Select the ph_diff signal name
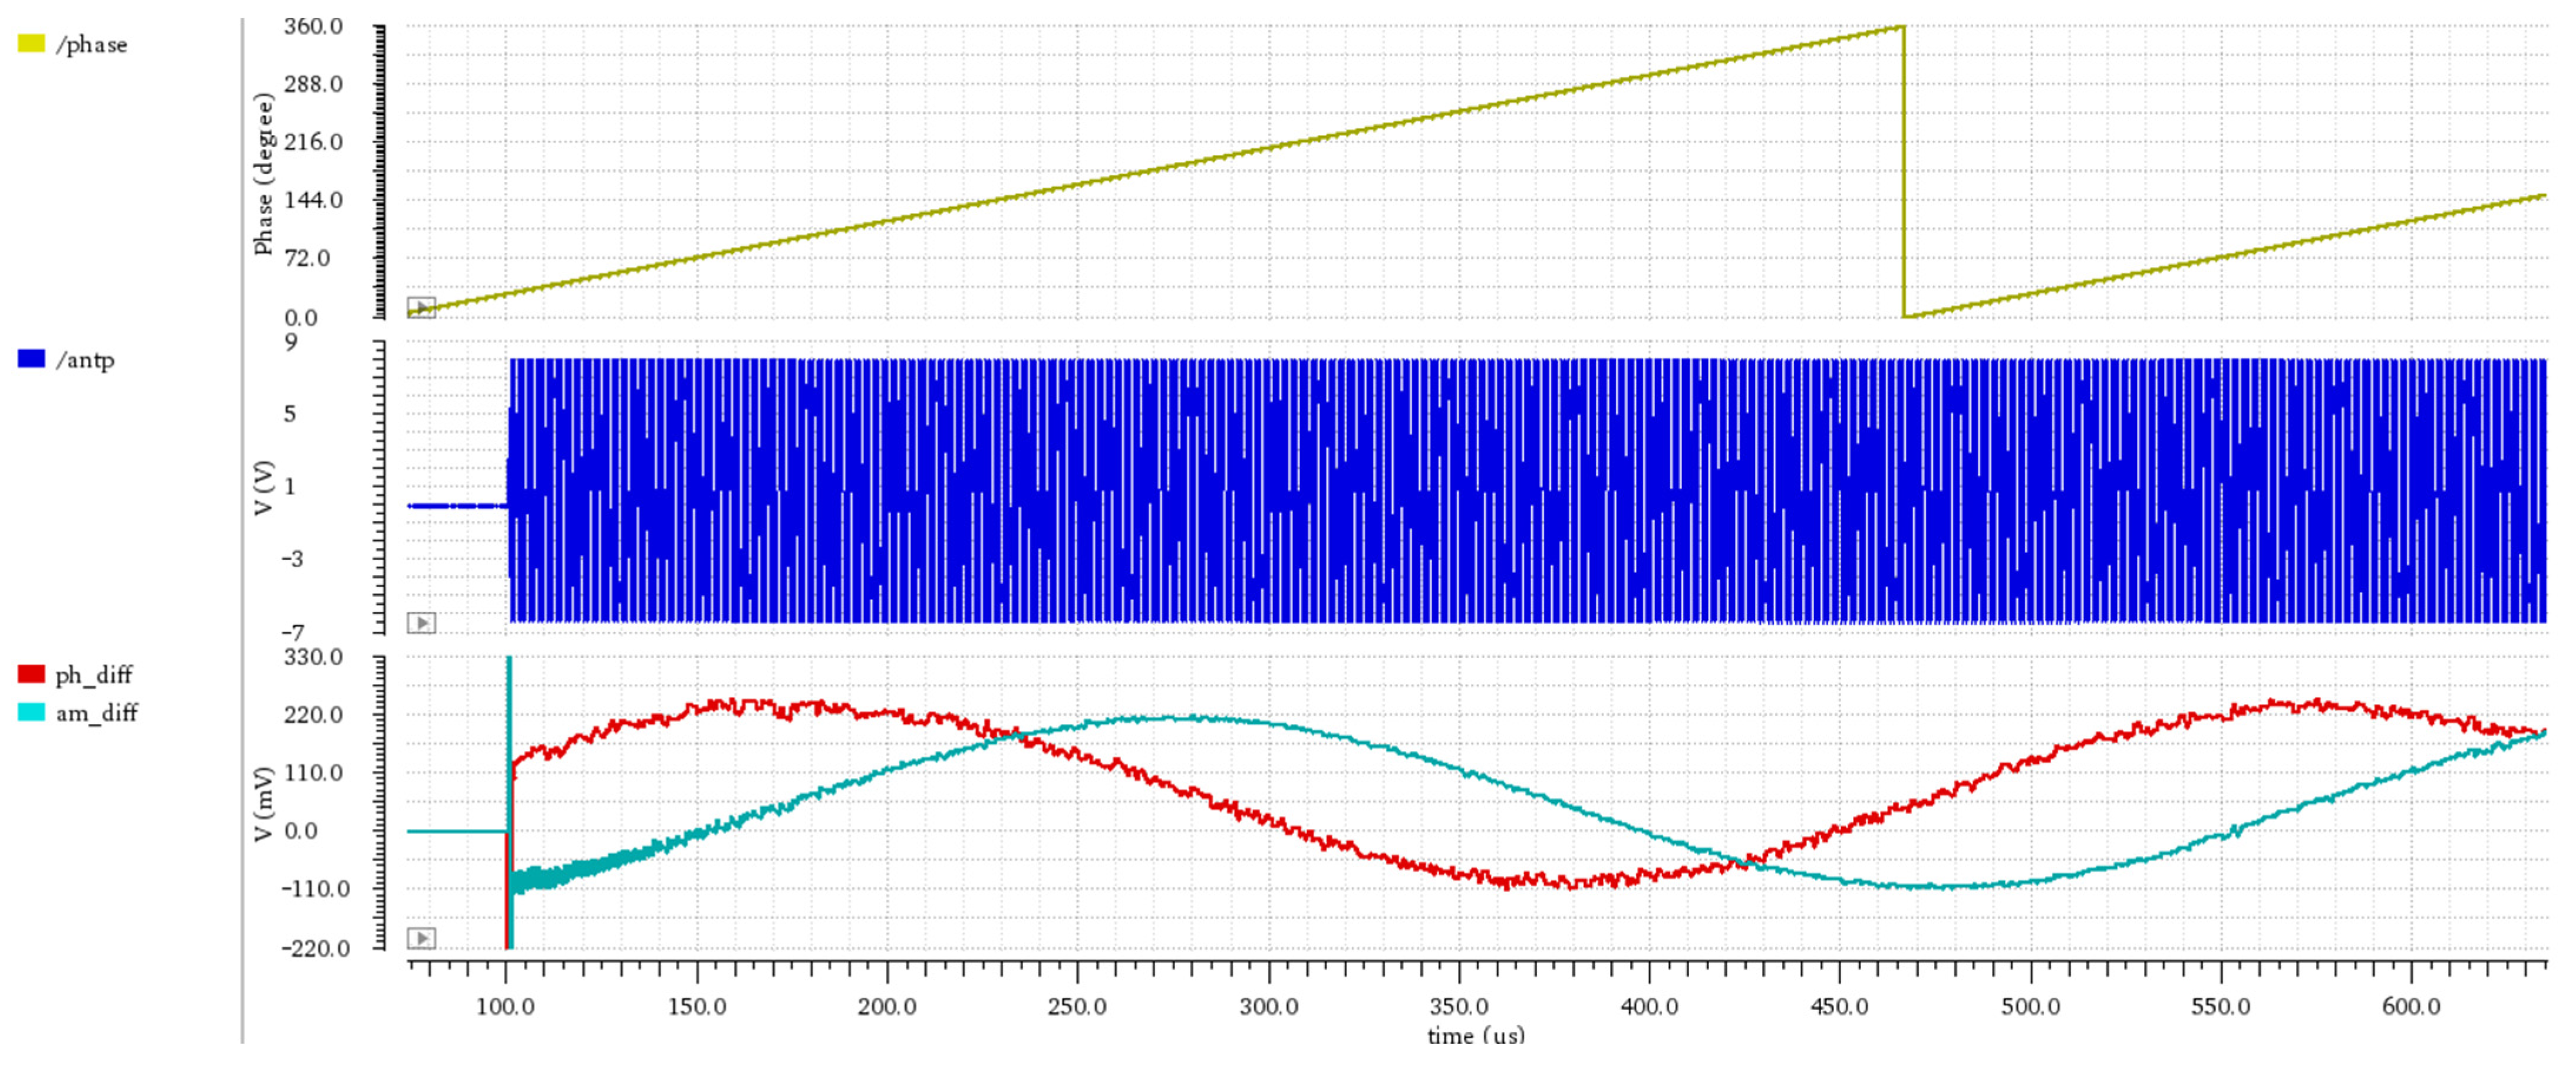The image size is (2576, 1067). pos(95,674)
